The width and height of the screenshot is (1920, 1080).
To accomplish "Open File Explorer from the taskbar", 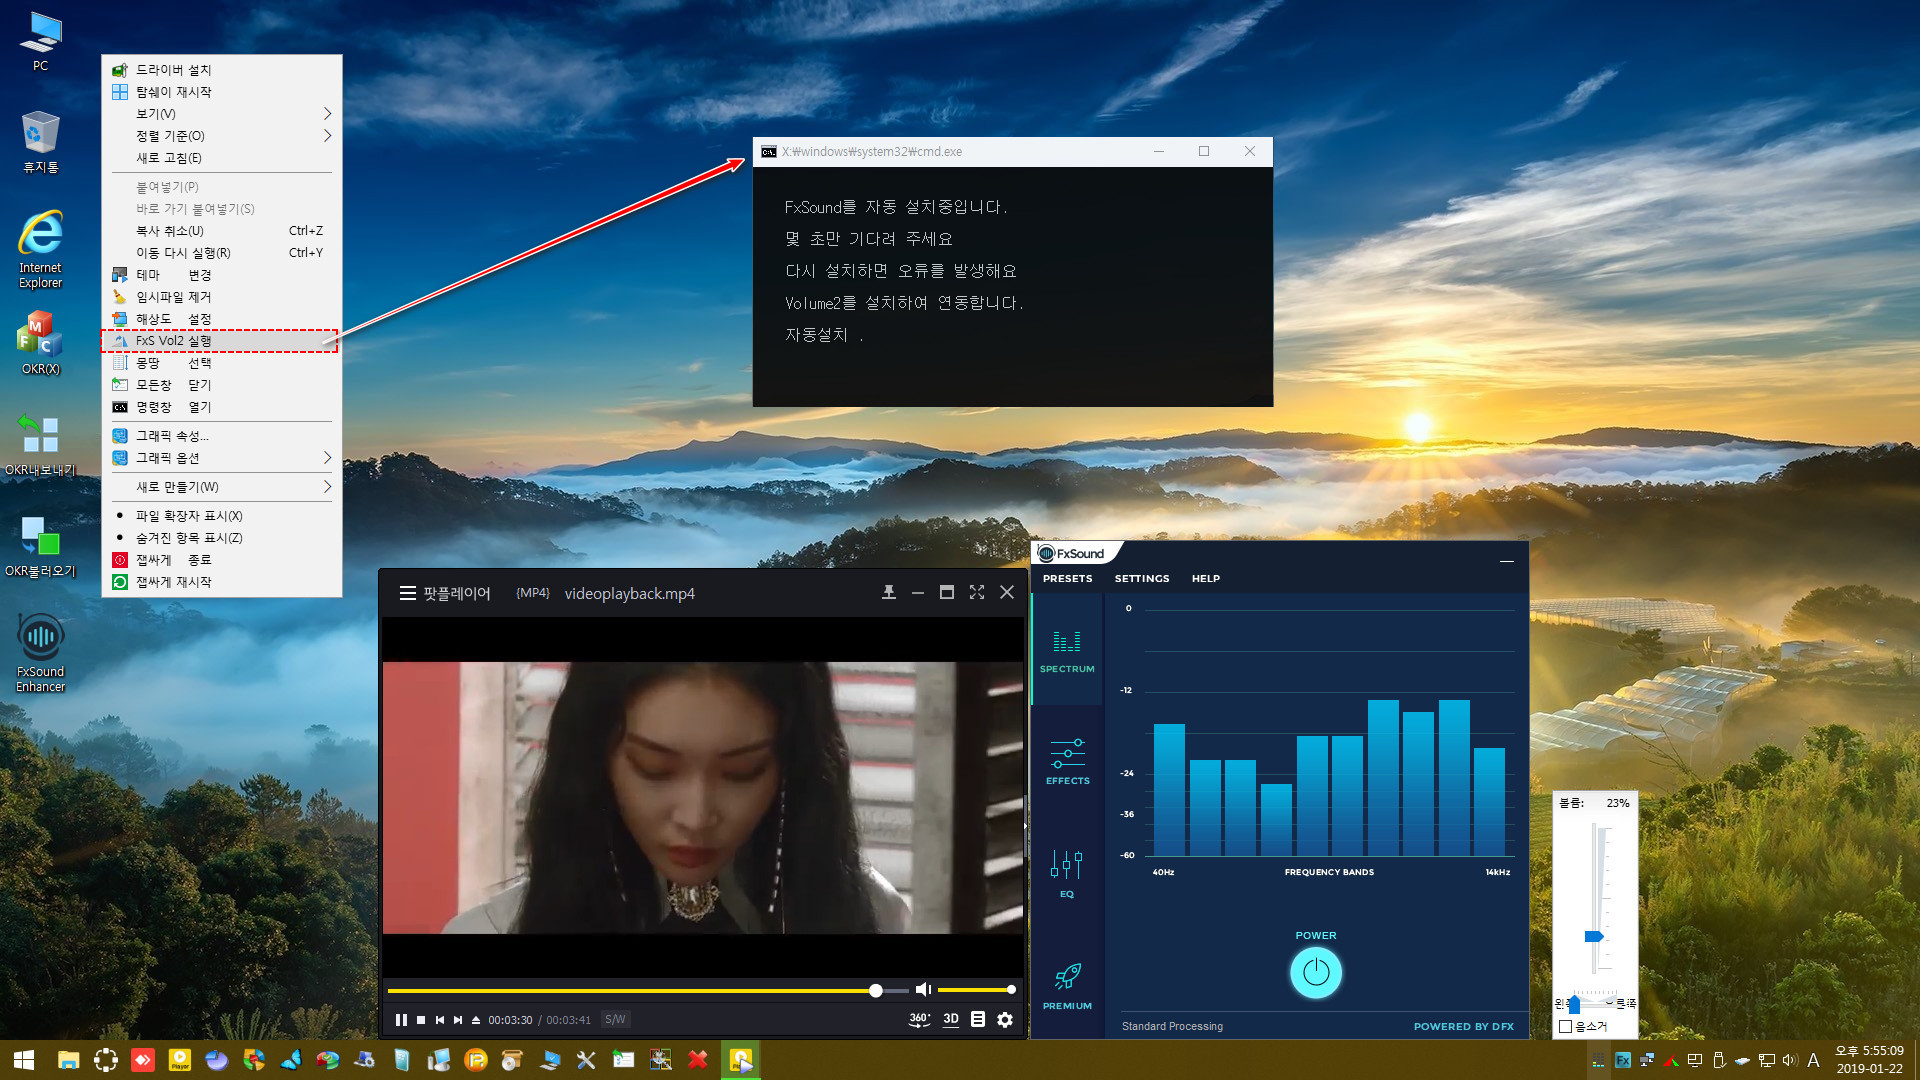I will tap(68, 1060).
